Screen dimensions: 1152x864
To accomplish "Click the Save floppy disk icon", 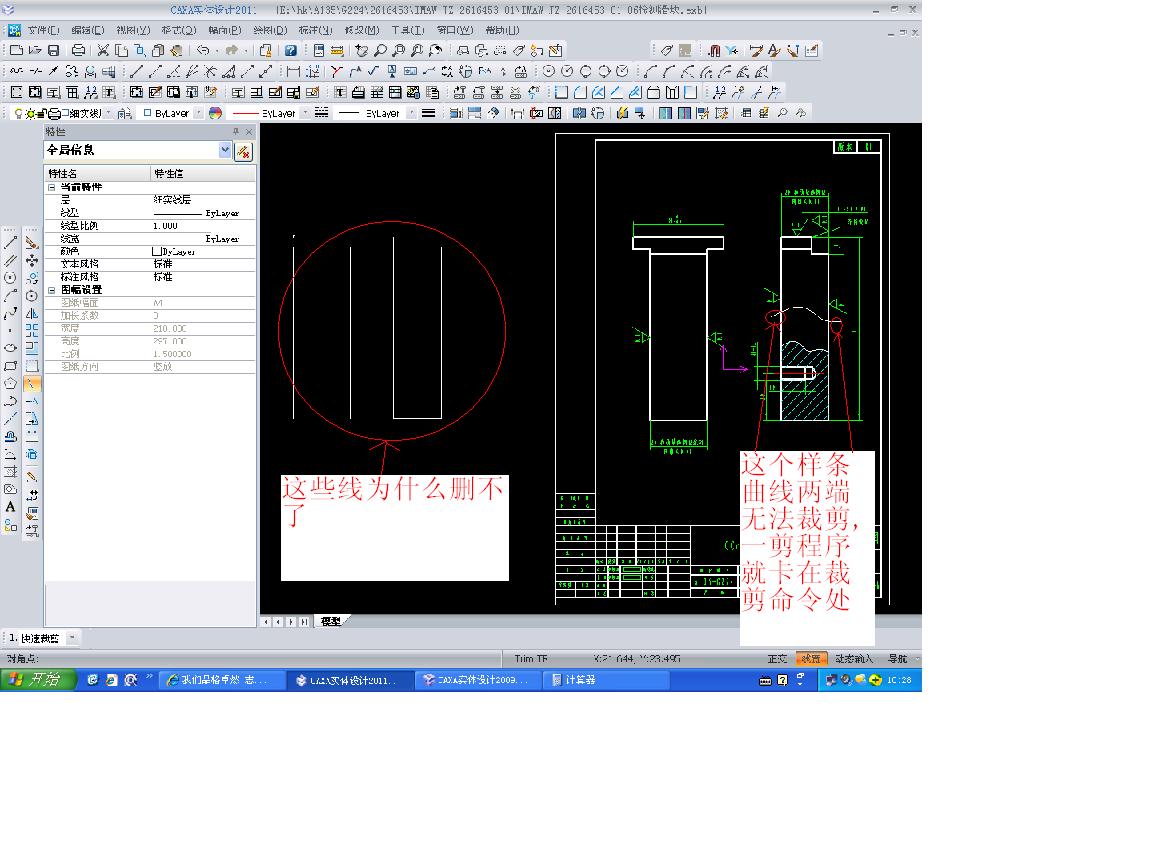I will pos(54,50).
